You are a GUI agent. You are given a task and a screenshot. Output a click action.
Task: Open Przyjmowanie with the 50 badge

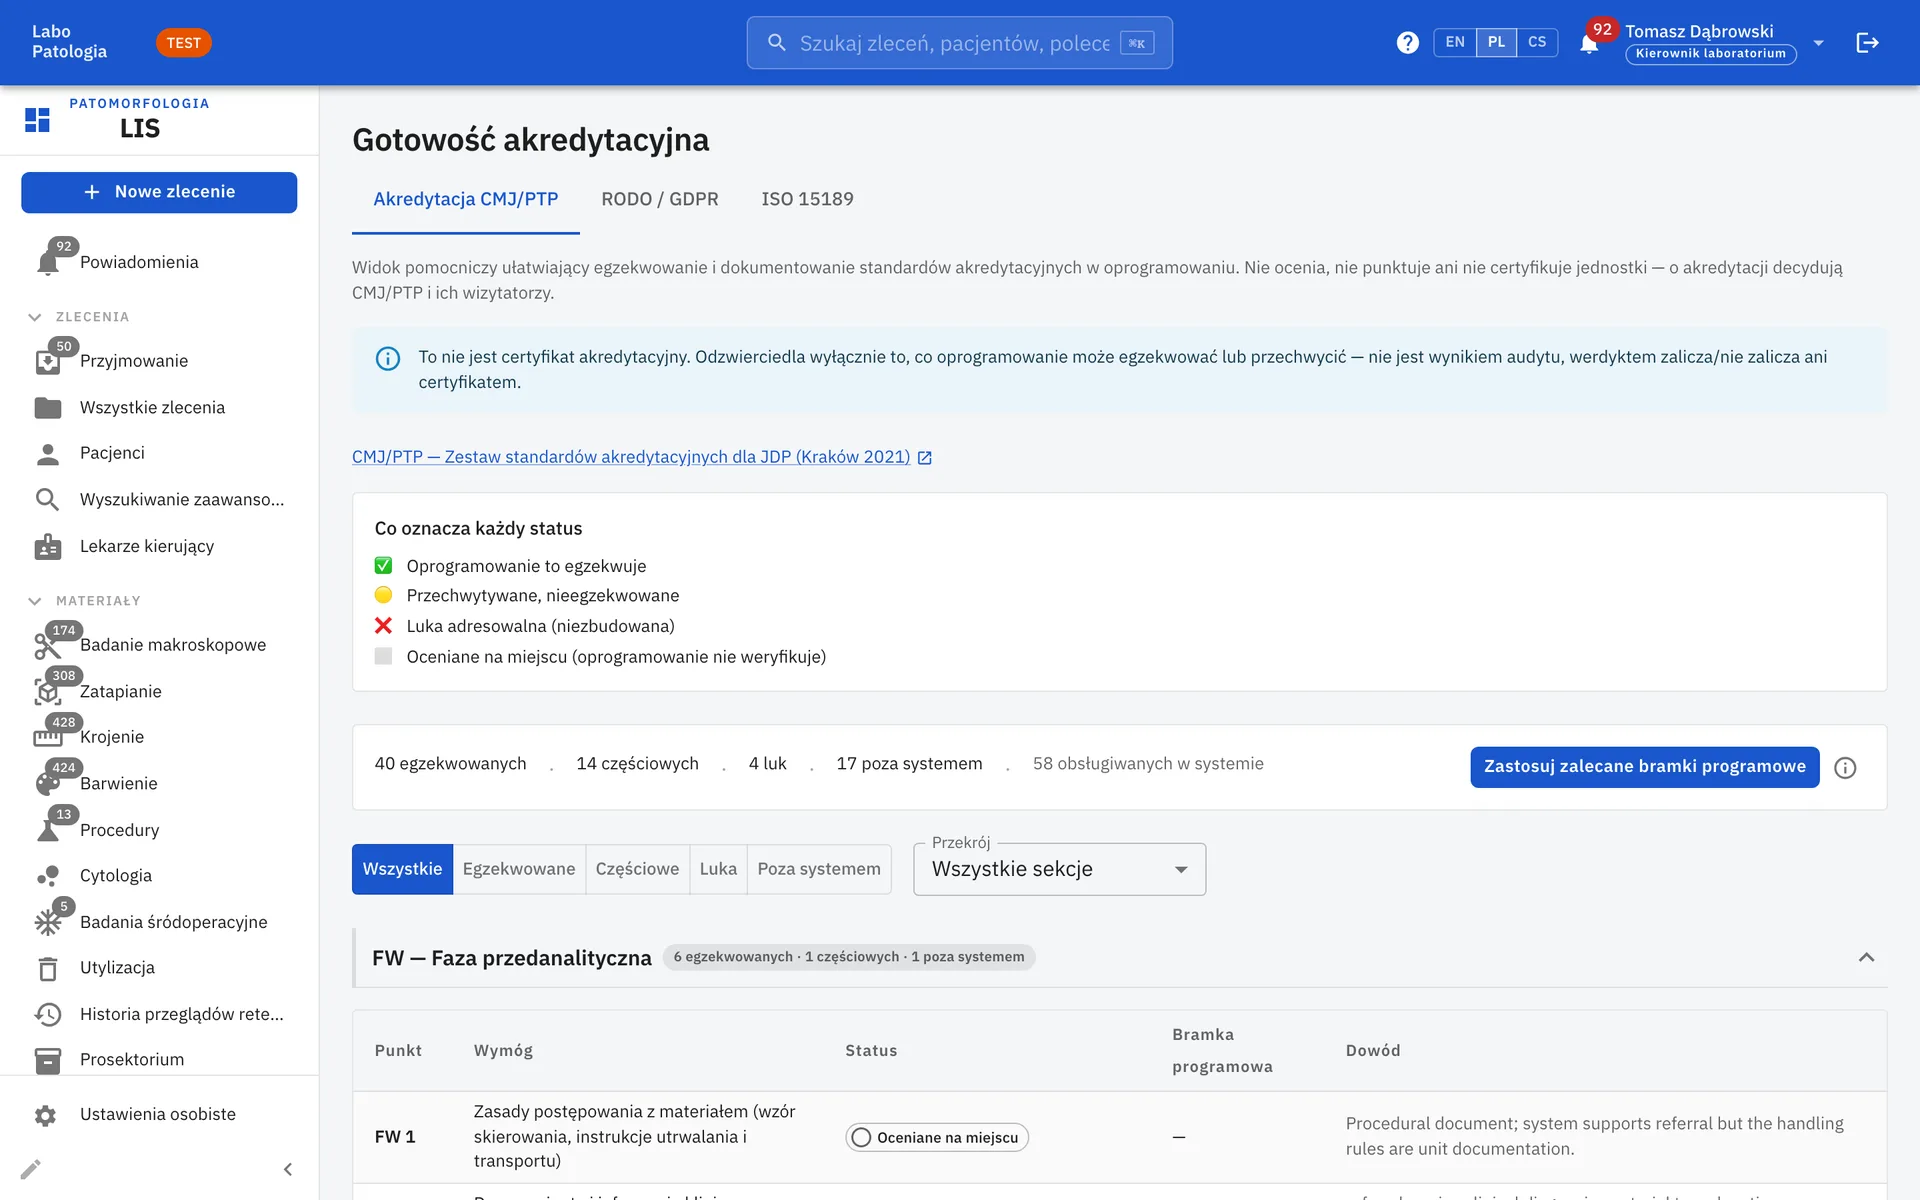(x=160, y=361)
